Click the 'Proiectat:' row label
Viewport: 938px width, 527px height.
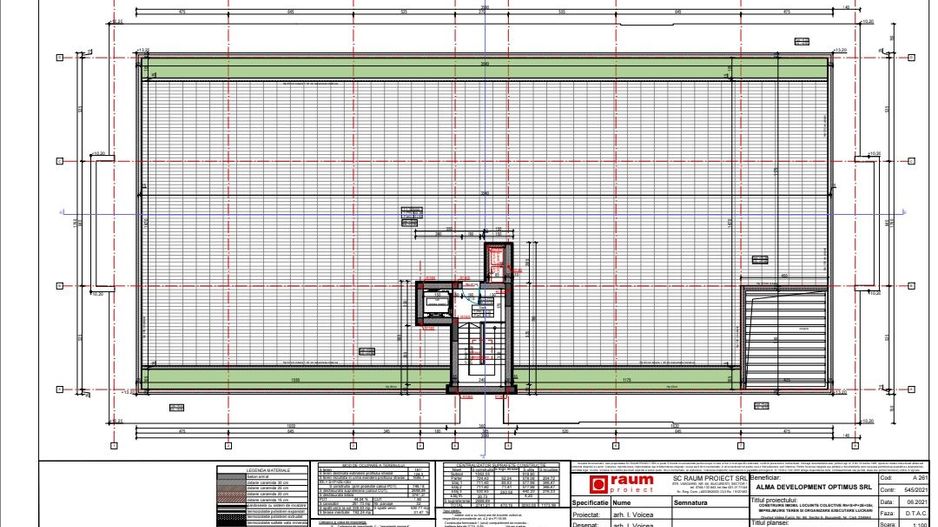586,514
